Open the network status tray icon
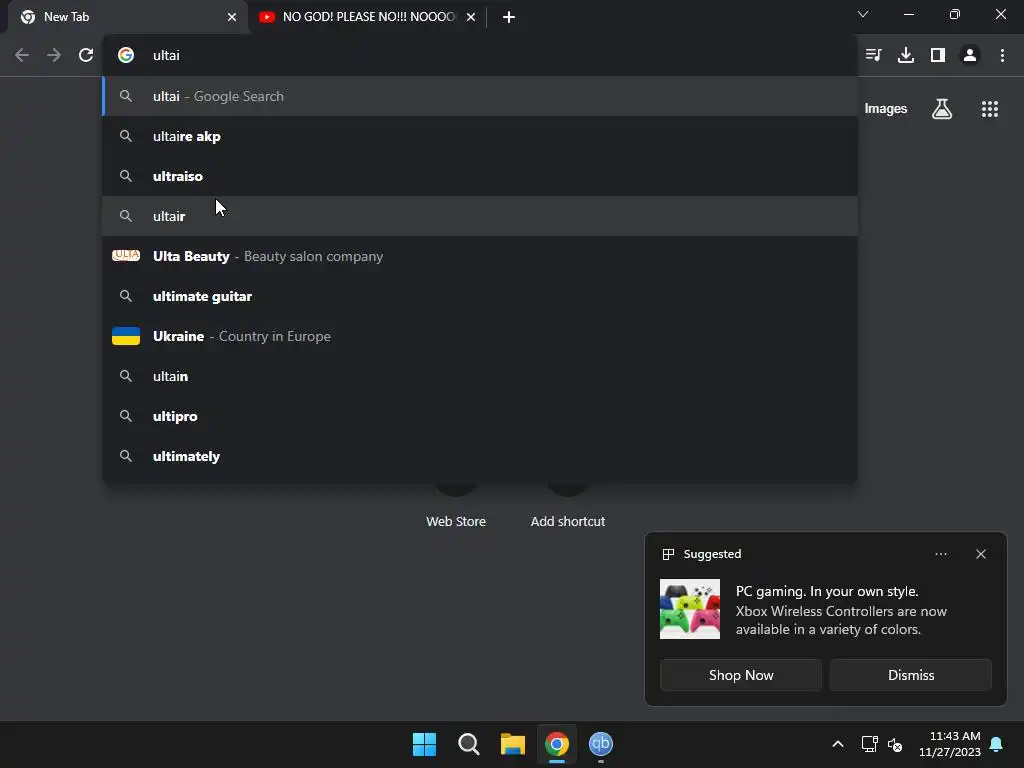The image size is (1024, 768). tap(869, 744)
